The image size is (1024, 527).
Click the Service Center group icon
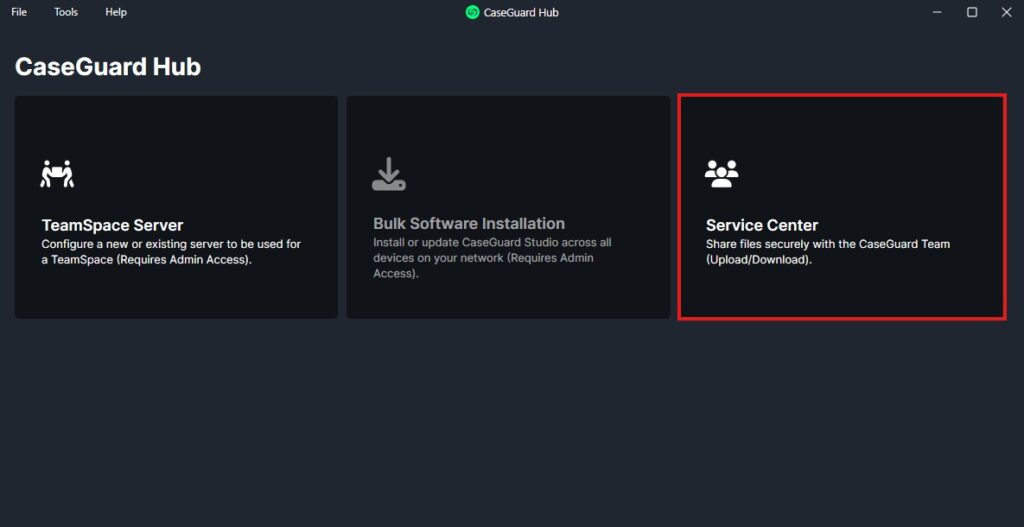[x=722, y=174]
